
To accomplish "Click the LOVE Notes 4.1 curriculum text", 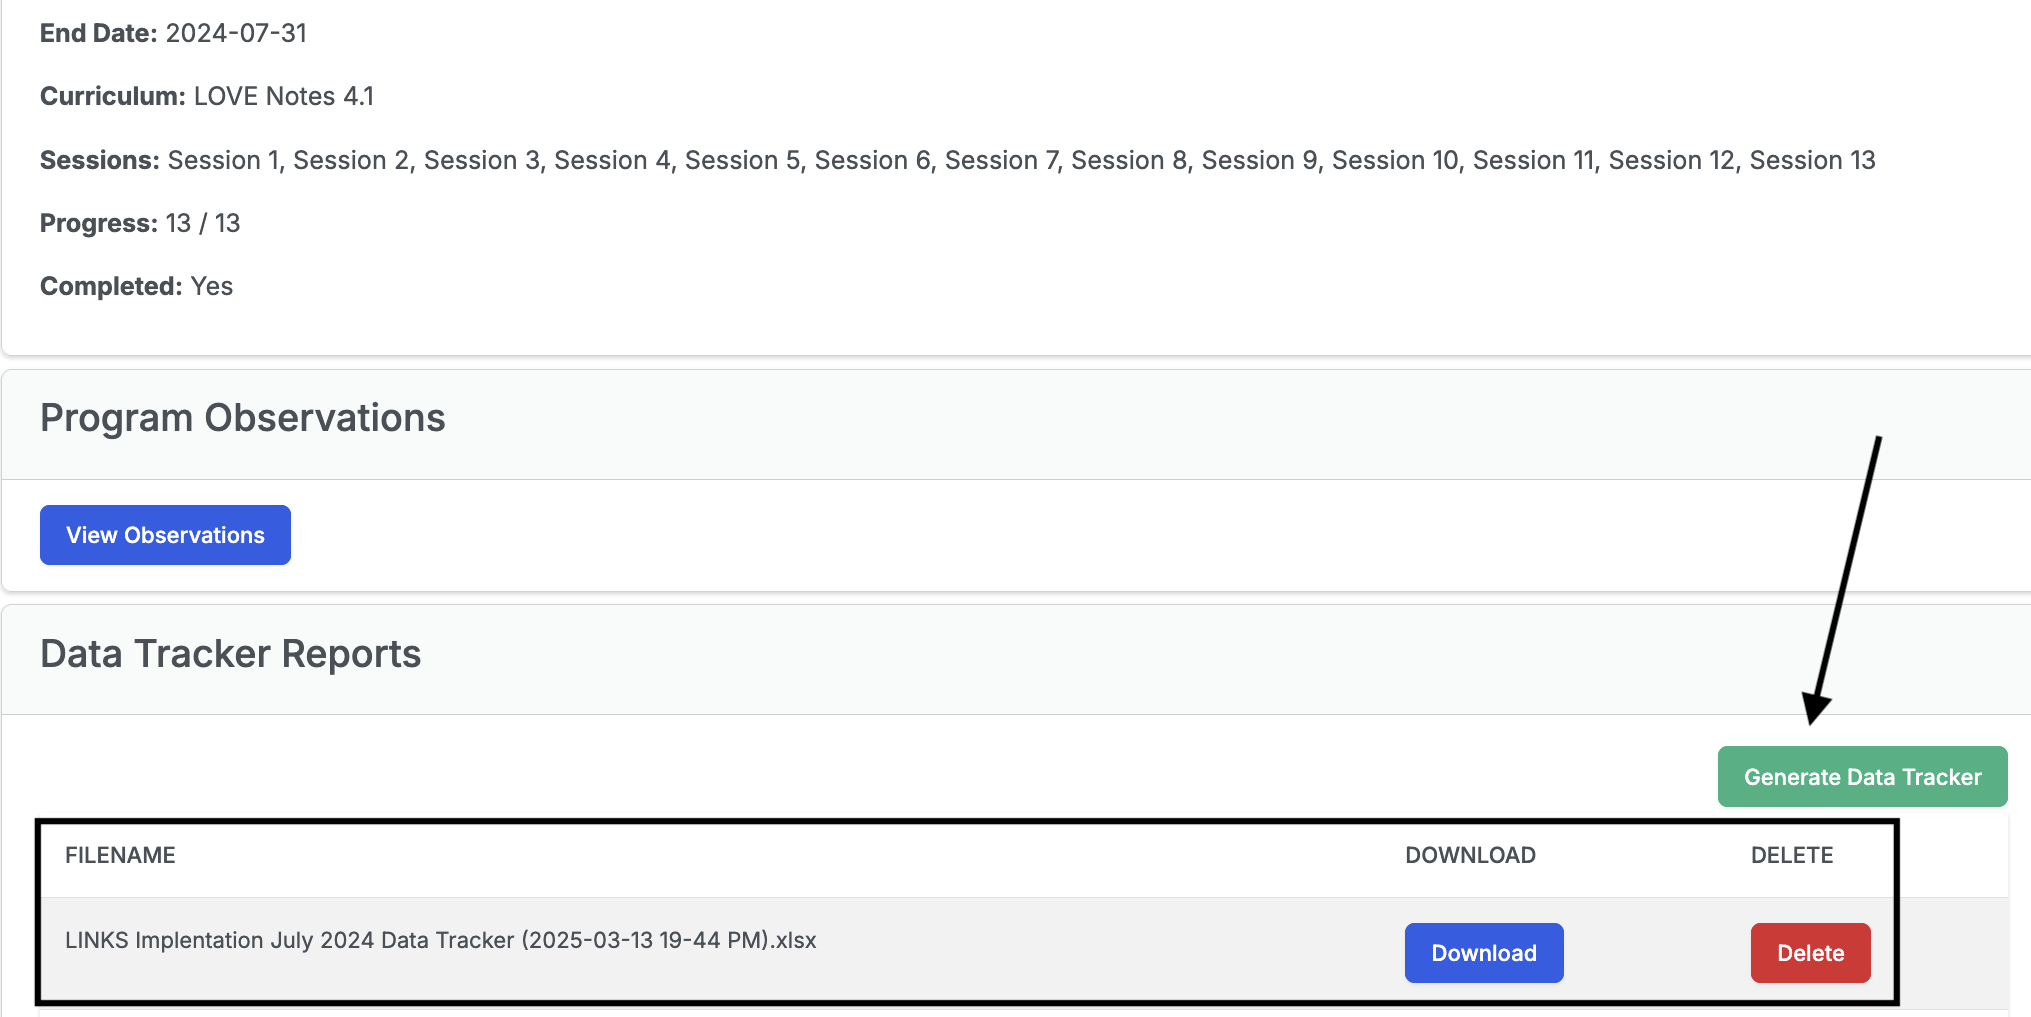I will tap(284, 96).
